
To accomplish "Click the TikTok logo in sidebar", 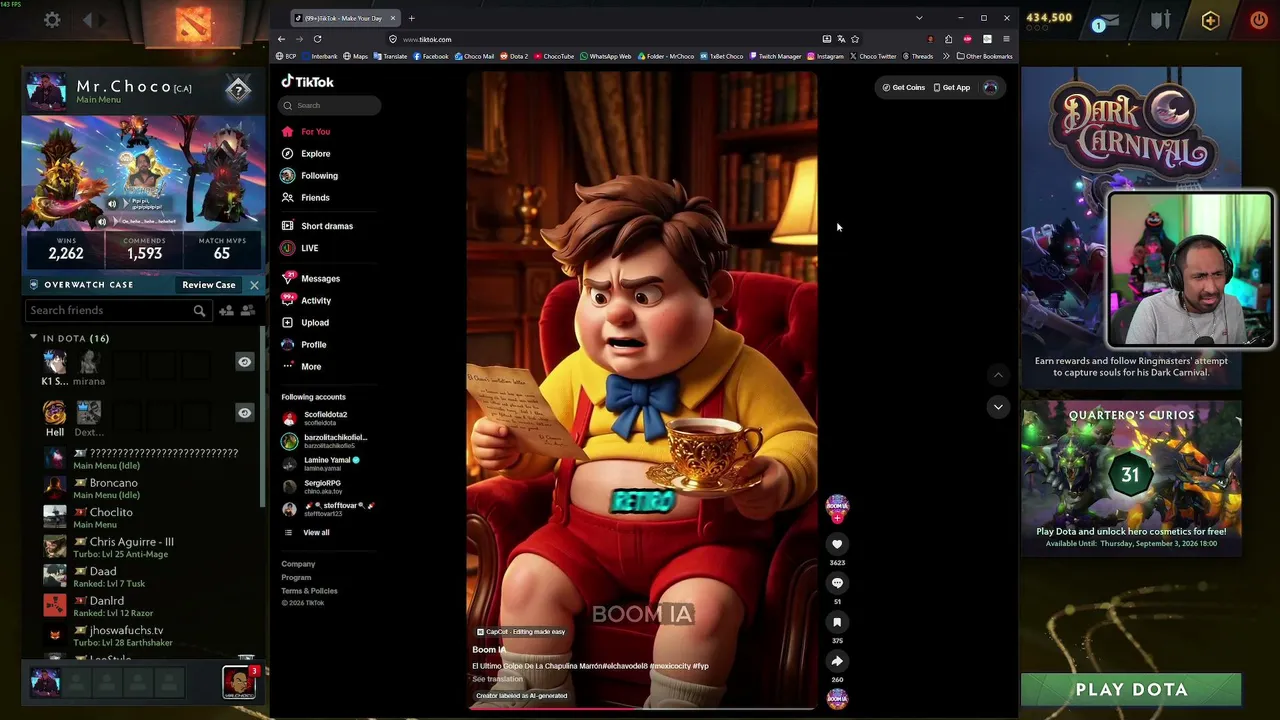I will pyautogui.click(x=307, y=82).
